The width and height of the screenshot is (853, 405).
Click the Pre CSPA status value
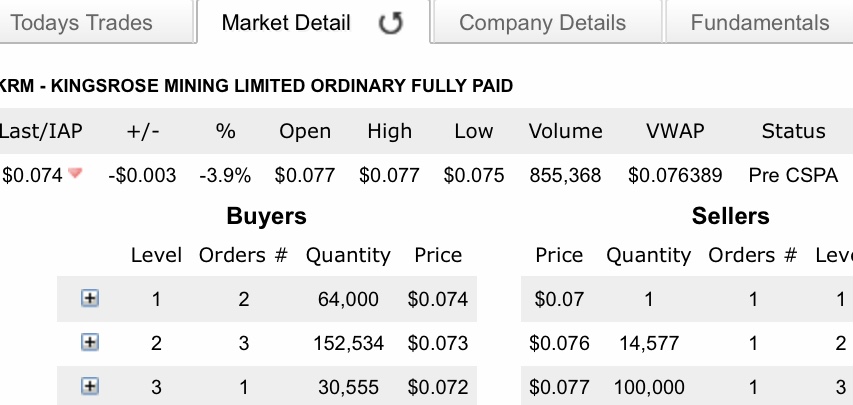click(793, 175)
